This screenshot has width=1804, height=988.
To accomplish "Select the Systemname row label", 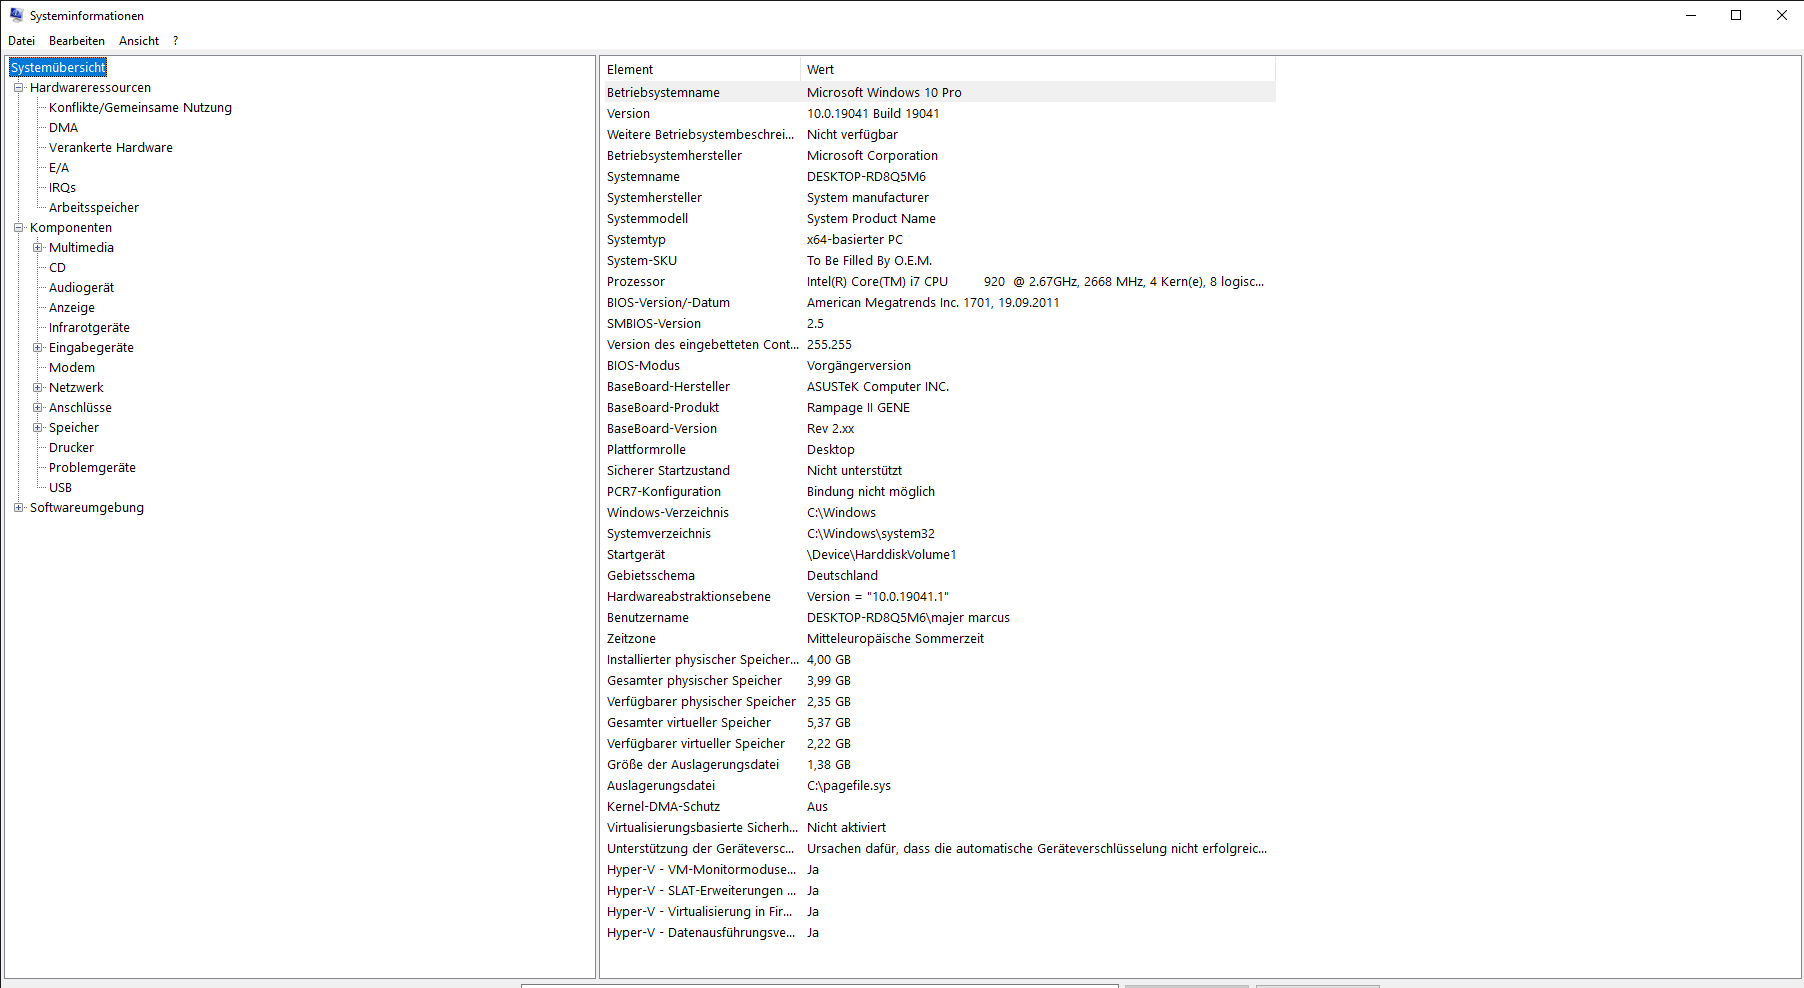I will point(643,176).
